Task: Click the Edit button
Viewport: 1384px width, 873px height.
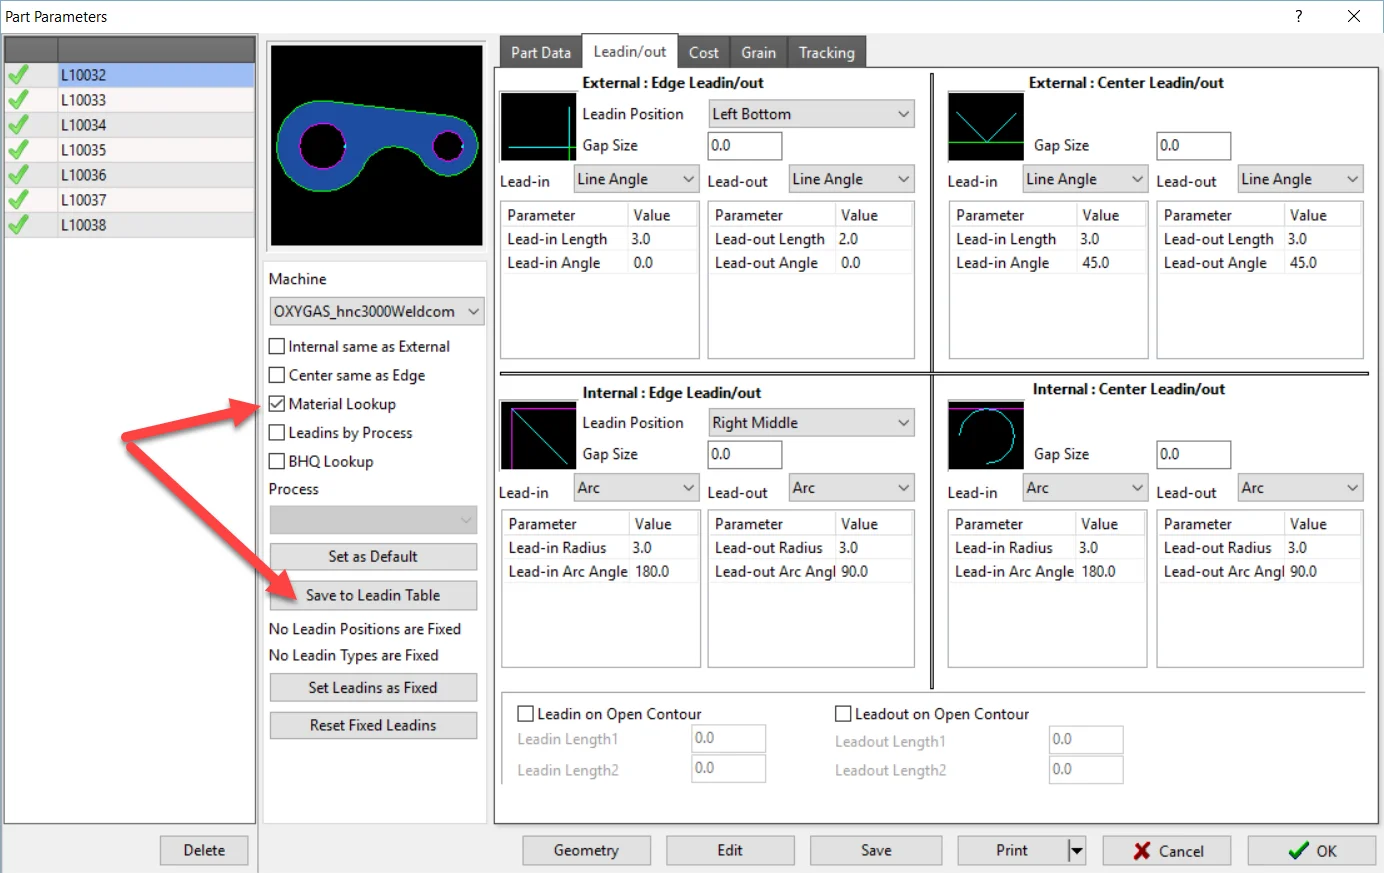Action: 730,850
